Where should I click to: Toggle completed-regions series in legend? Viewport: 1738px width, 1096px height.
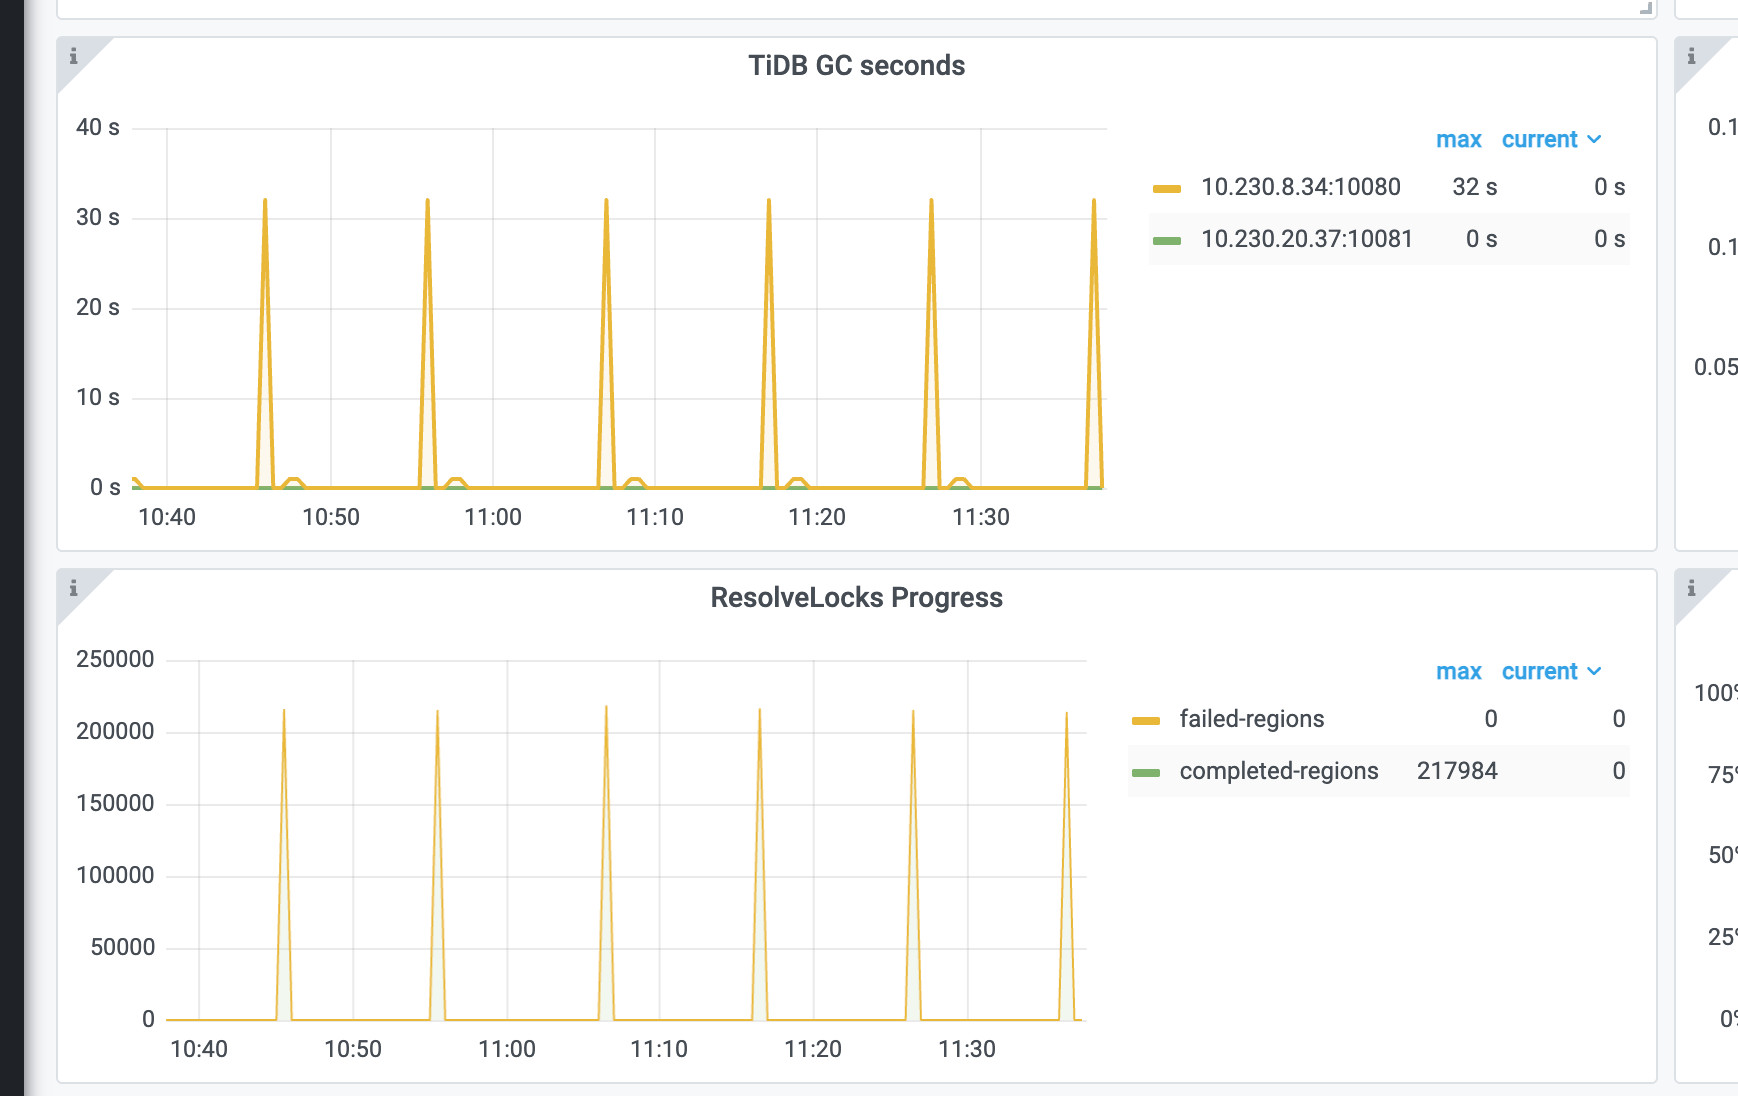point(1279,771)
